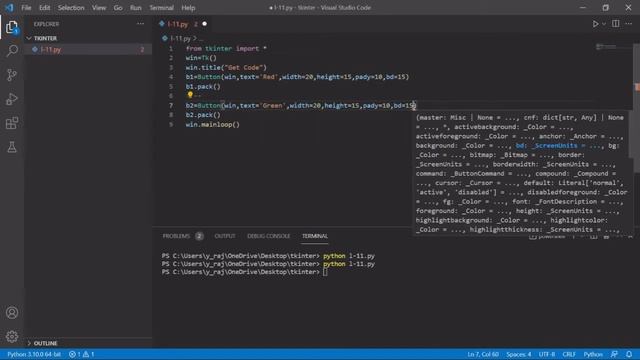Switch to the PROBLEMS panel tab
Screen dimensions: 640x360
tap(176, 236)
